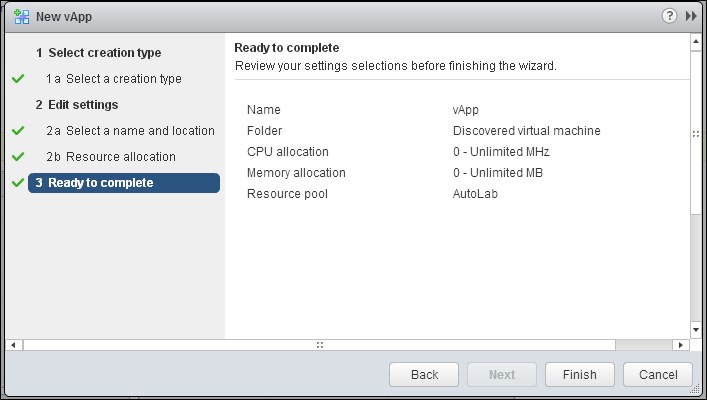Click green checkmark beside Ready to complete
This screenshot has height=400, width=707.
18,183
